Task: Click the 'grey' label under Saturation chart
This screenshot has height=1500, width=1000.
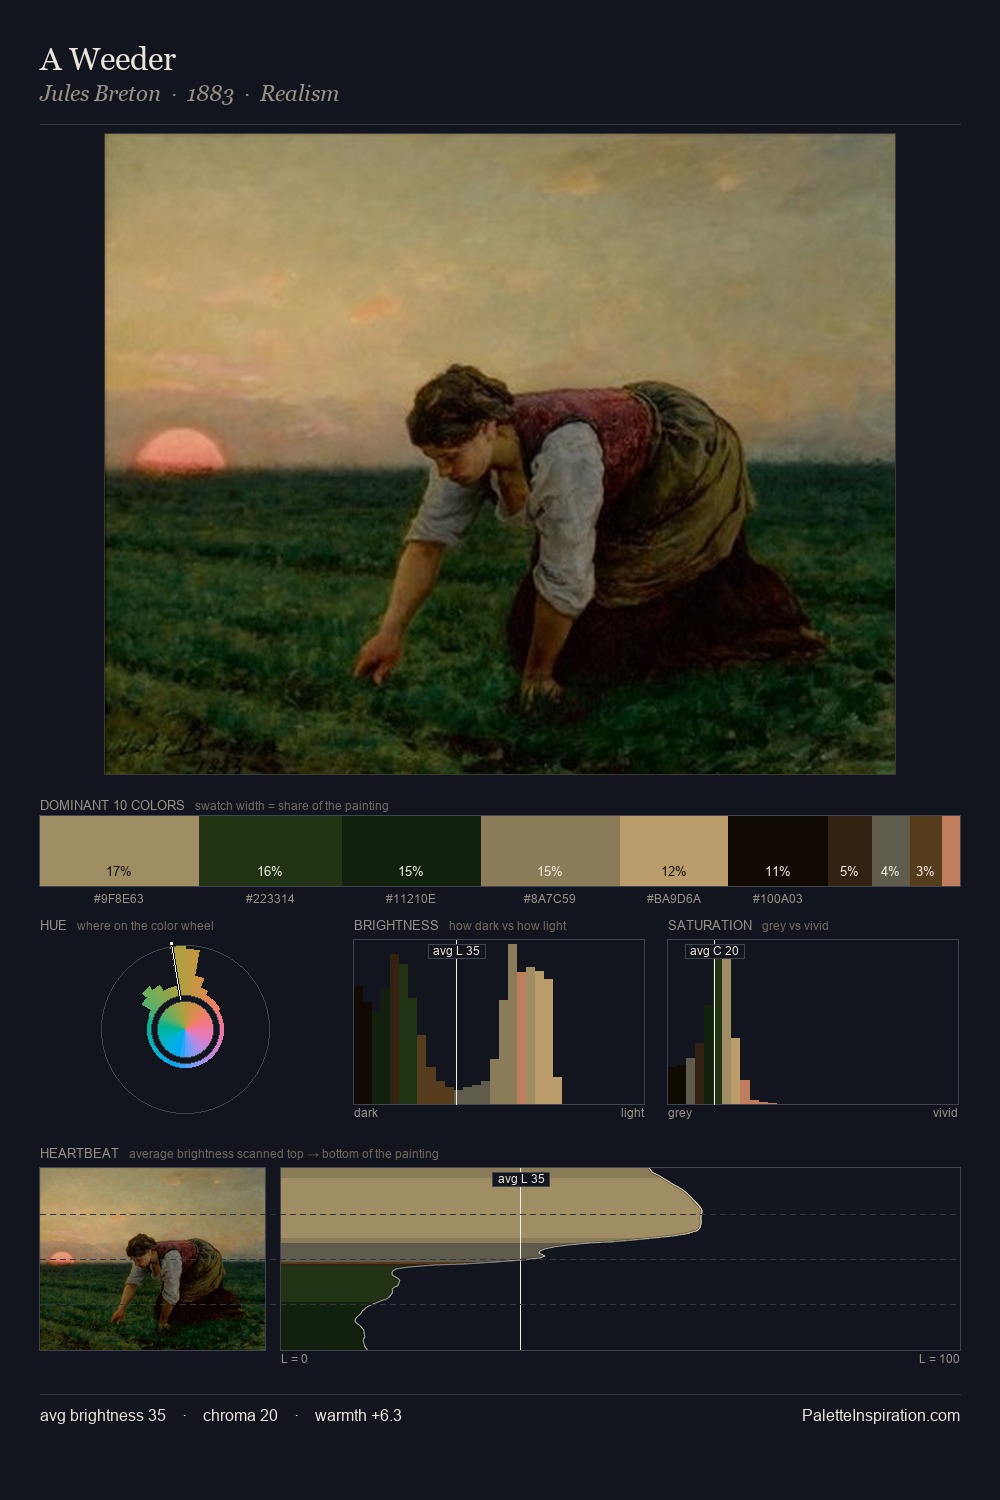Action: (x=680, y=1113)
